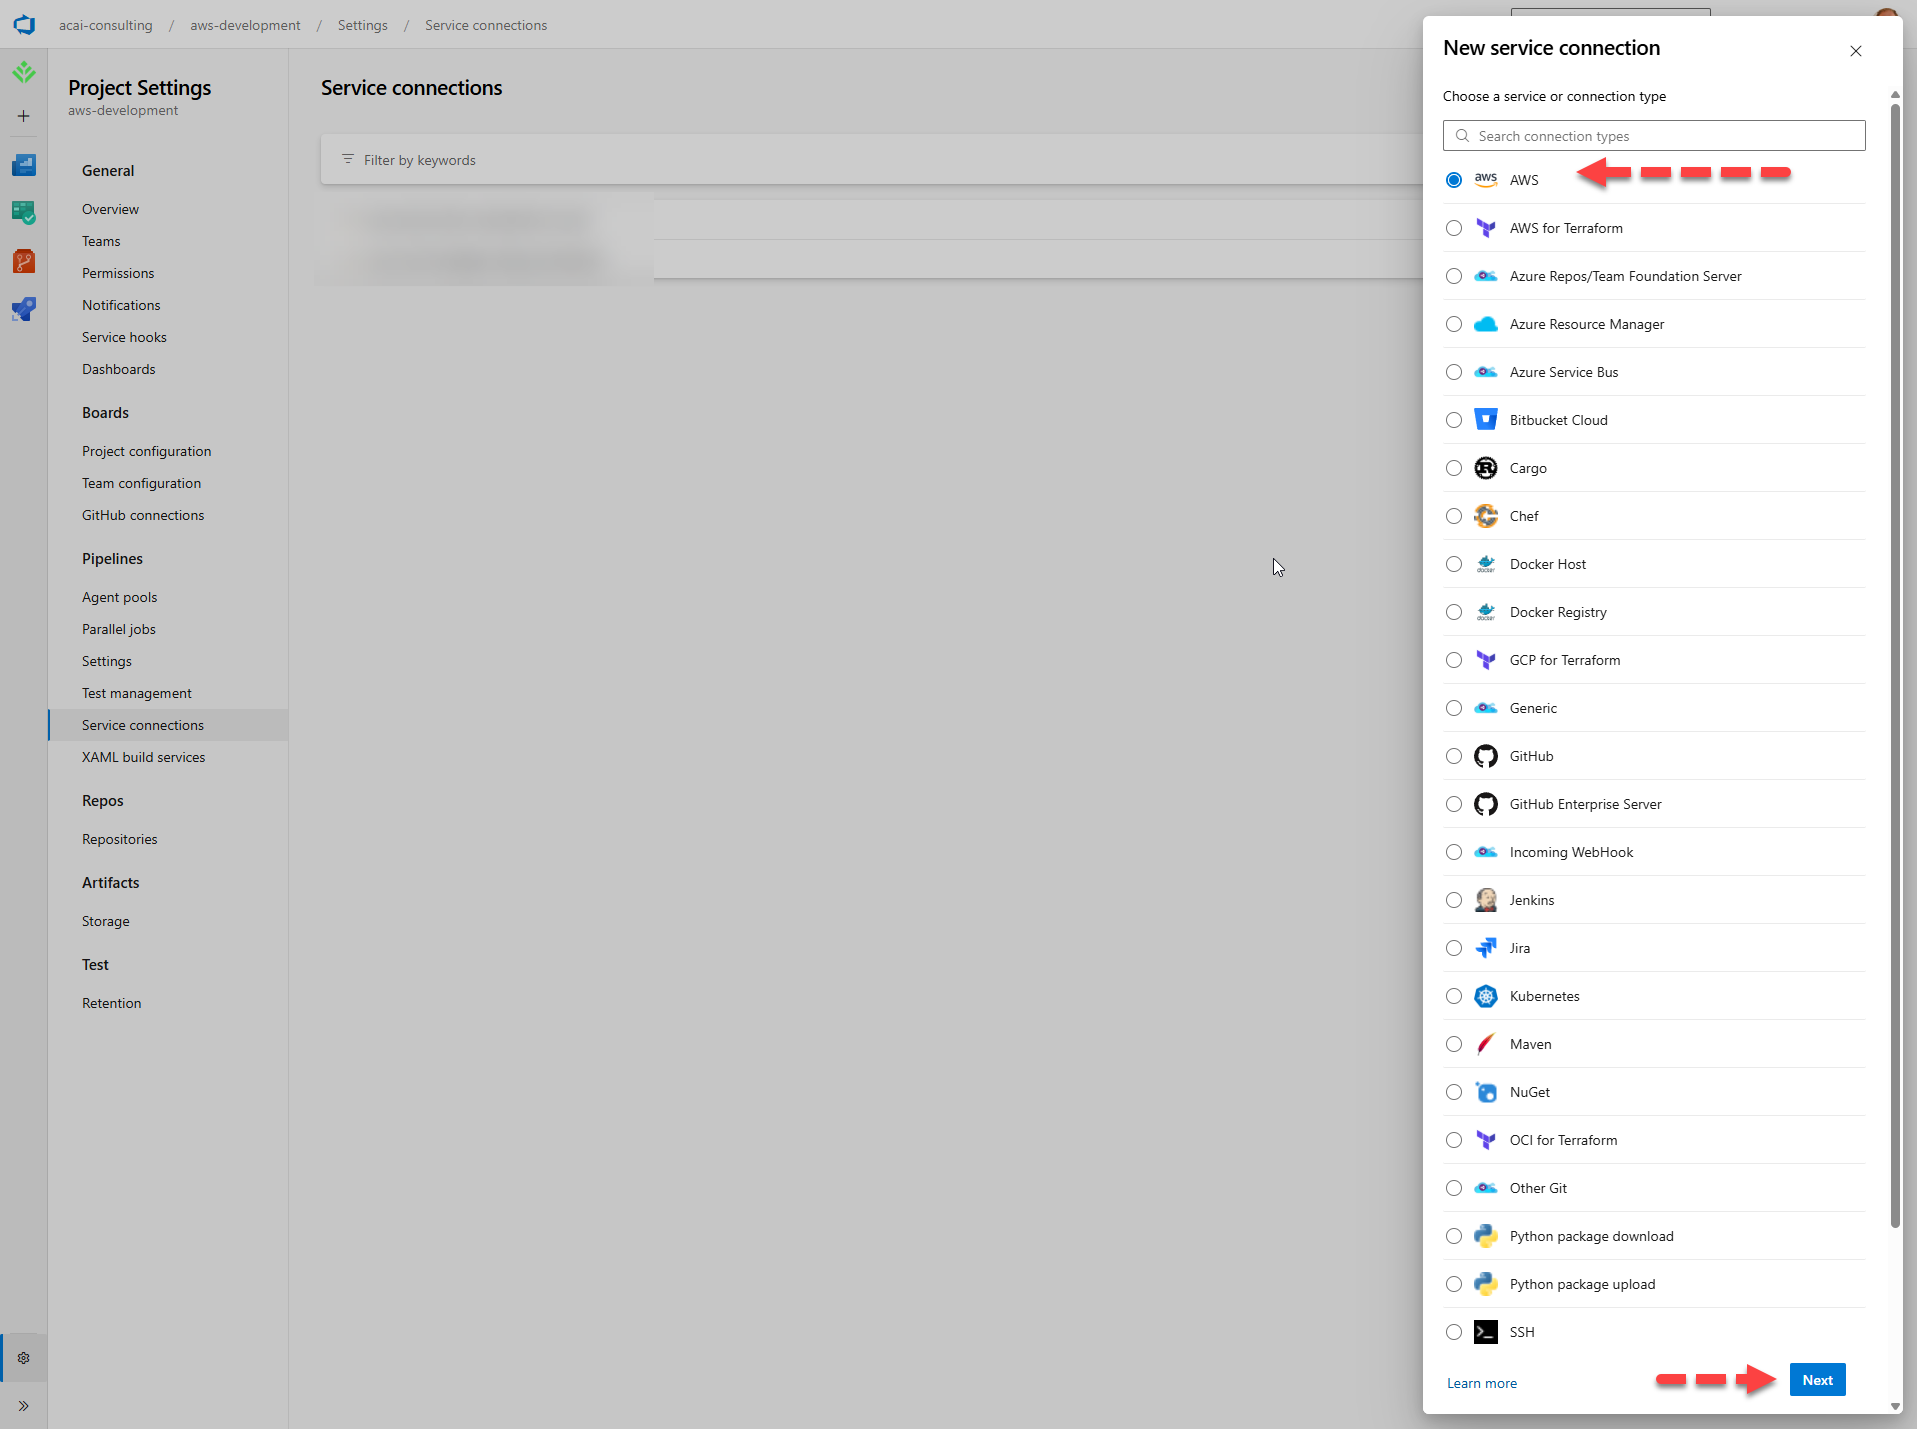Click the Filter by keywords field
1917x1429 pixels.
point(870,160)
